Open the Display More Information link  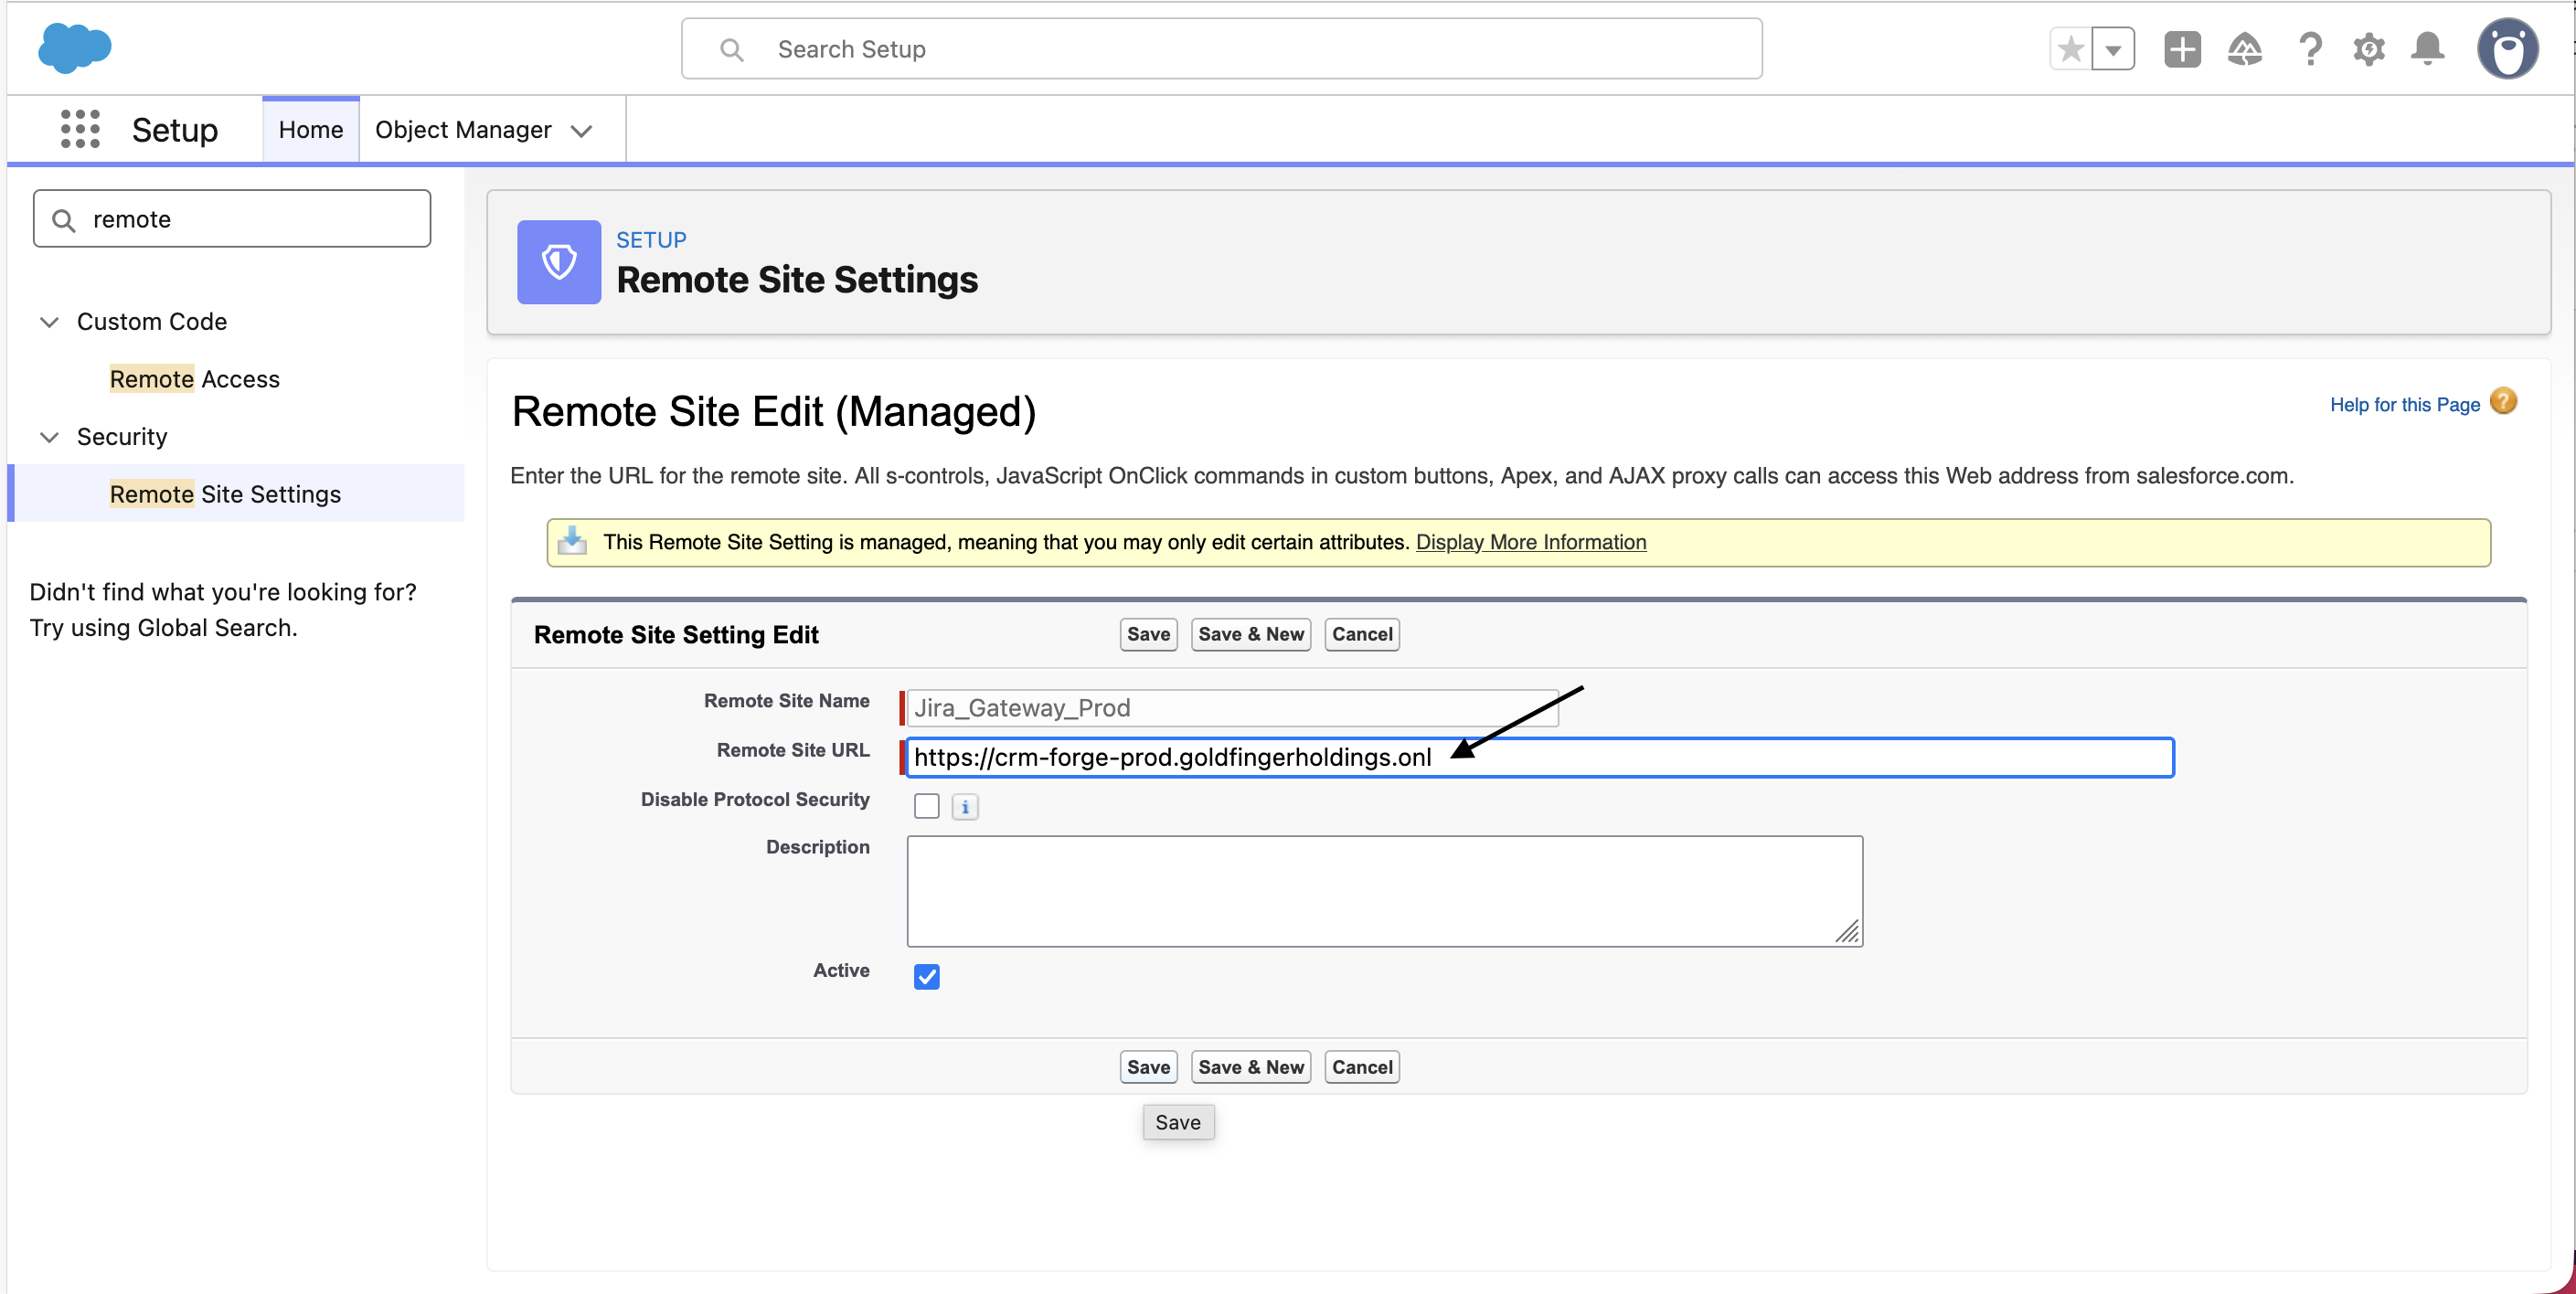pos(1531,542)
